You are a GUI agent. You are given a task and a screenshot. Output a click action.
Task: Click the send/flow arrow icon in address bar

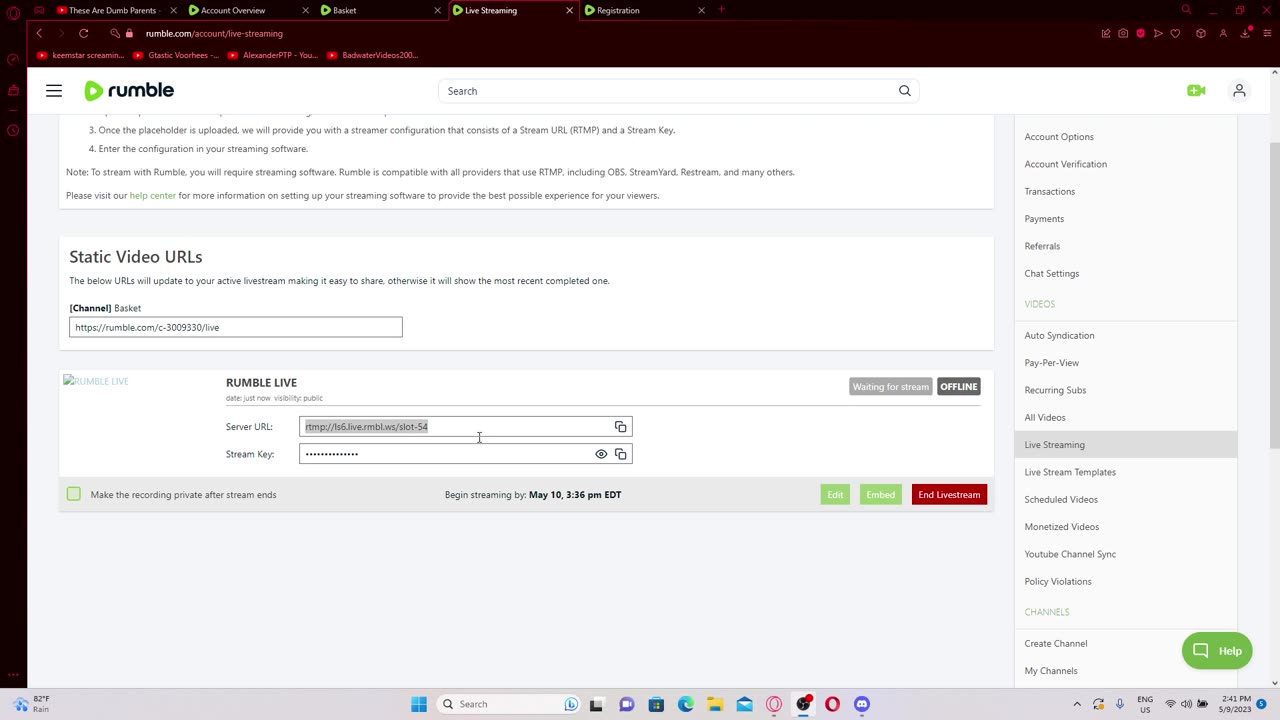(x=1158, y=33)
